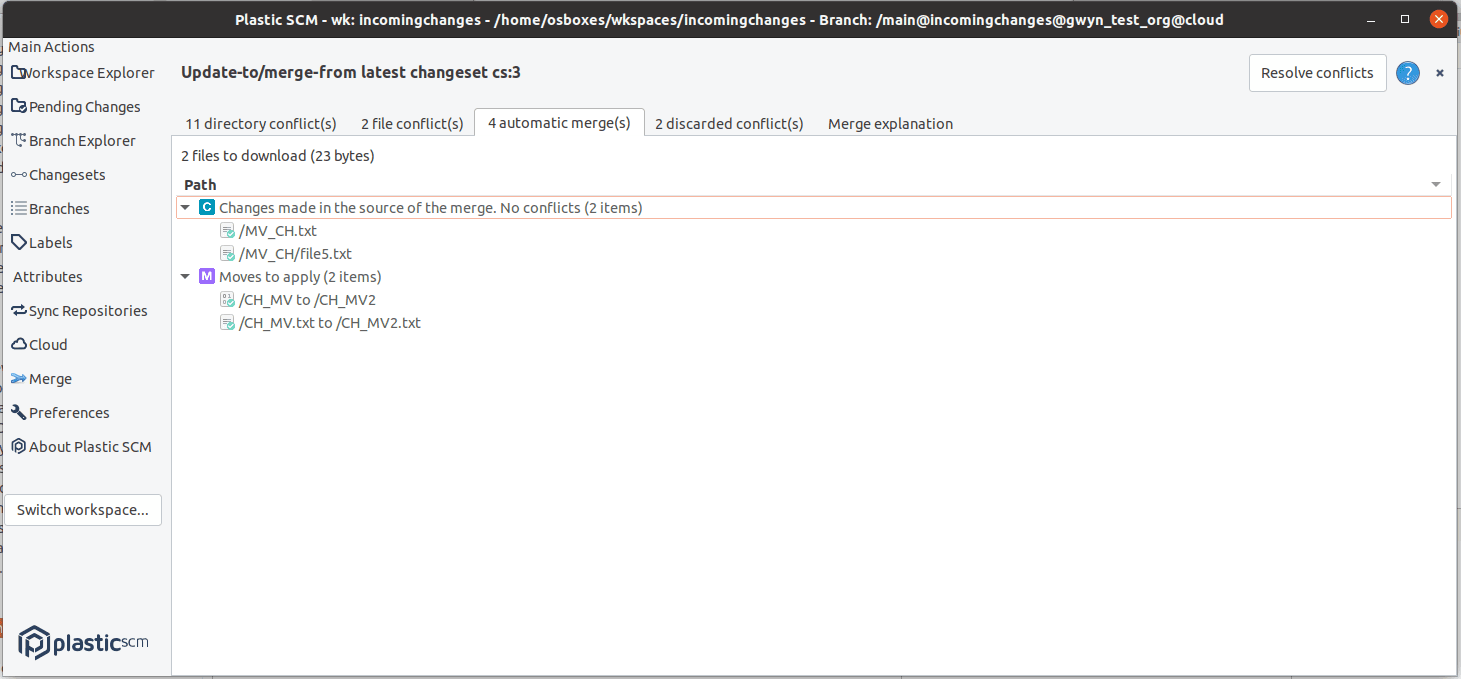Click the teal C changes category icon
The image size is (1461, 679).
(207, 208)
